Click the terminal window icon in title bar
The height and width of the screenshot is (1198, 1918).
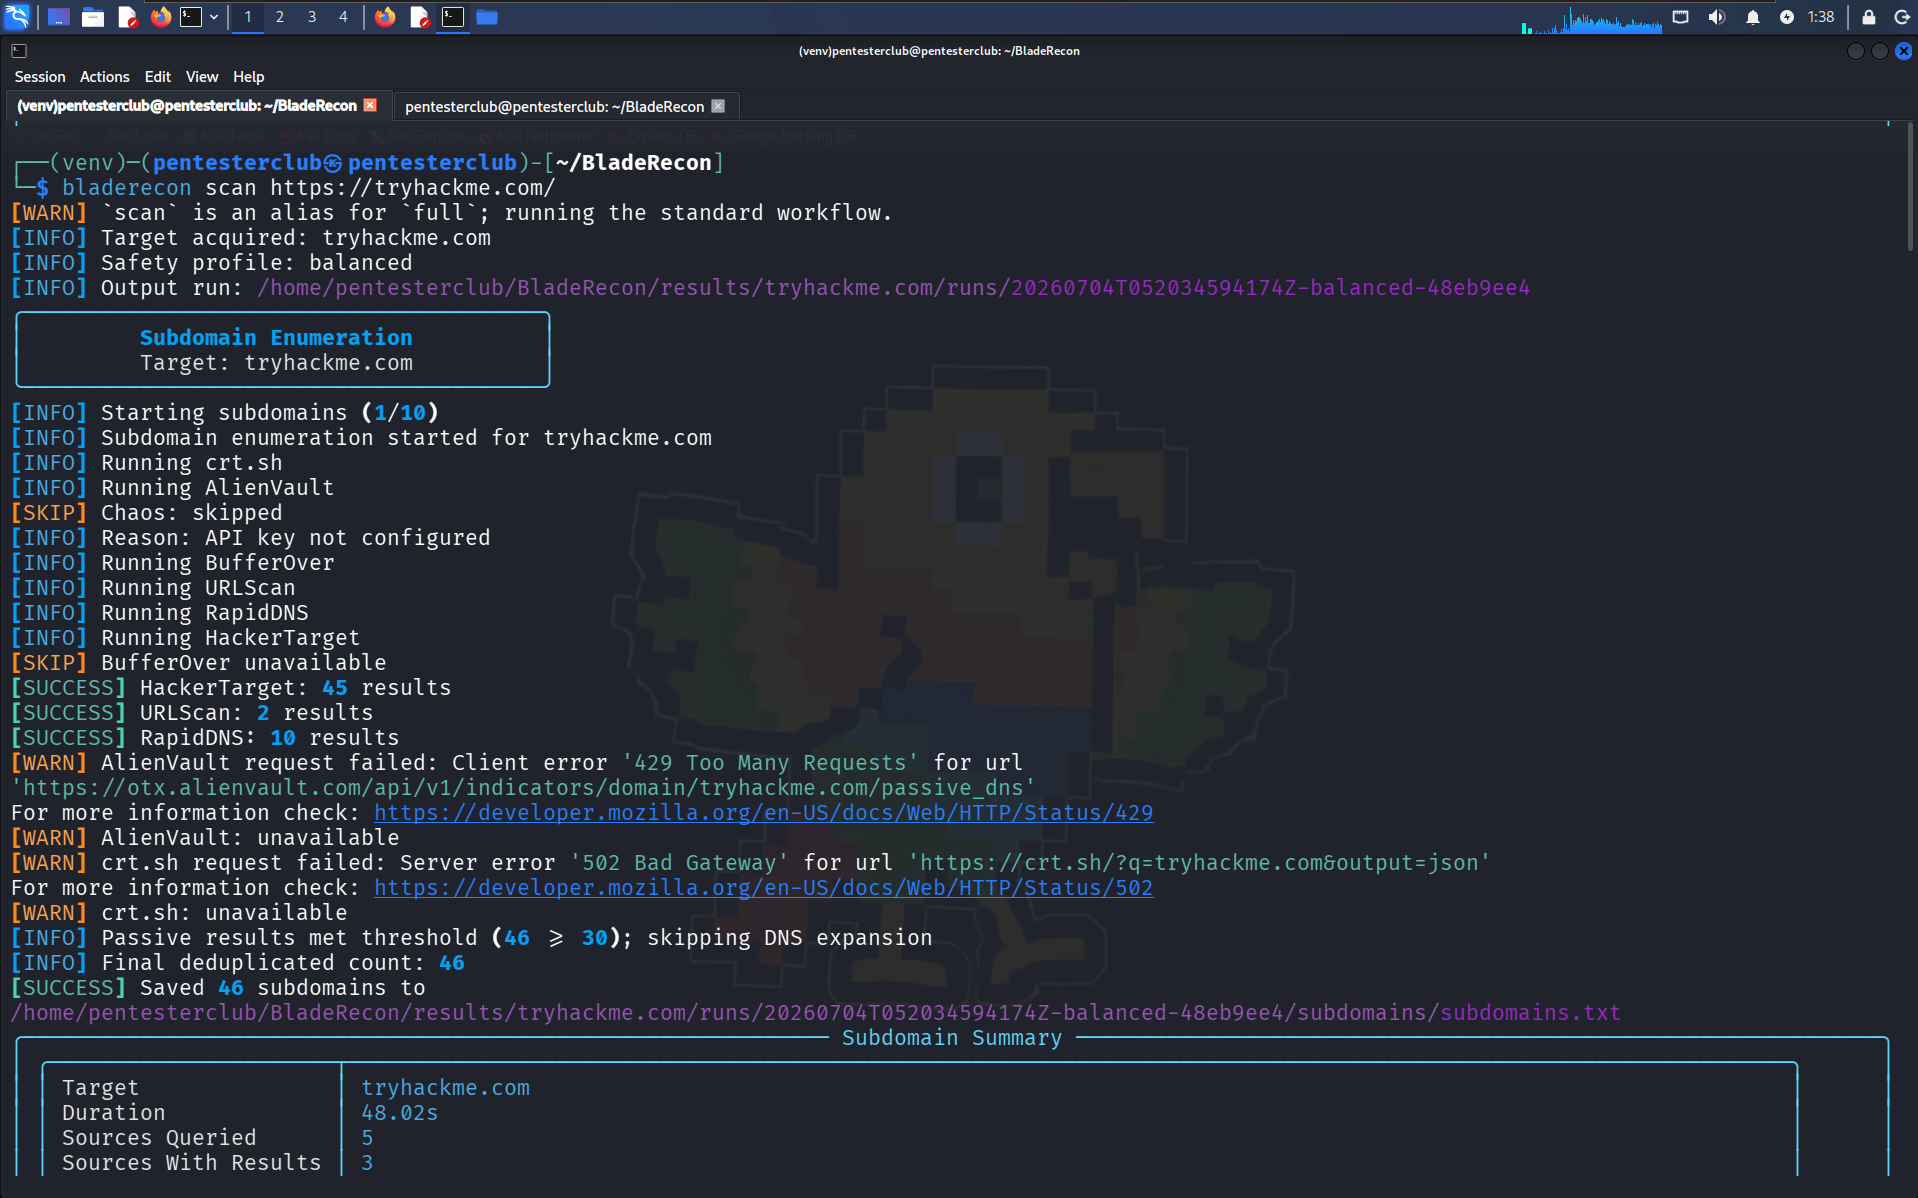coord(19,51)
